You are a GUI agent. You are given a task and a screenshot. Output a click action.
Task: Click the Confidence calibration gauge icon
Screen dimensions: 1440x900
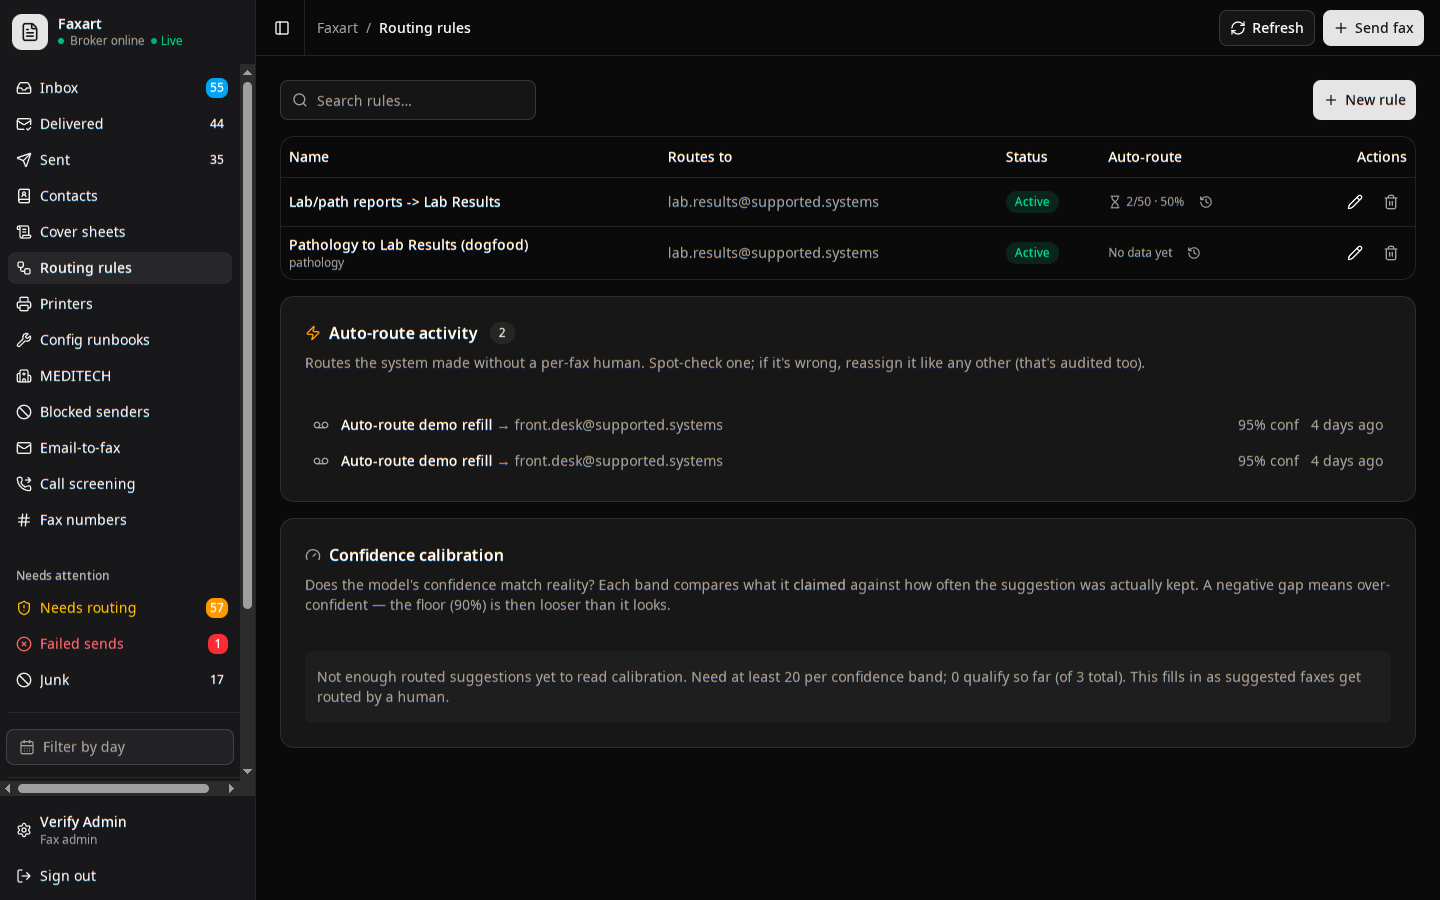click(x=313, y=555)
